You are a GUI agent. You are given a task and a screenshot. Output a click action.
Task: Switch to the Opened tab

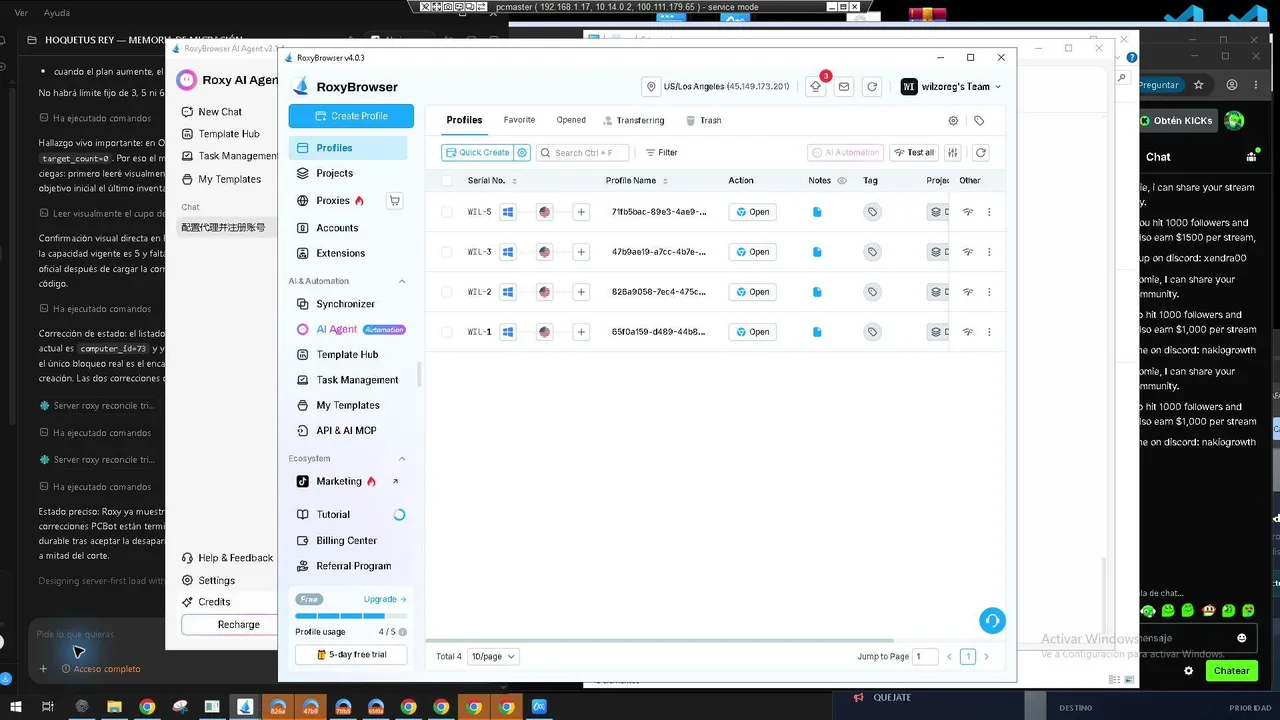[571, 120]
